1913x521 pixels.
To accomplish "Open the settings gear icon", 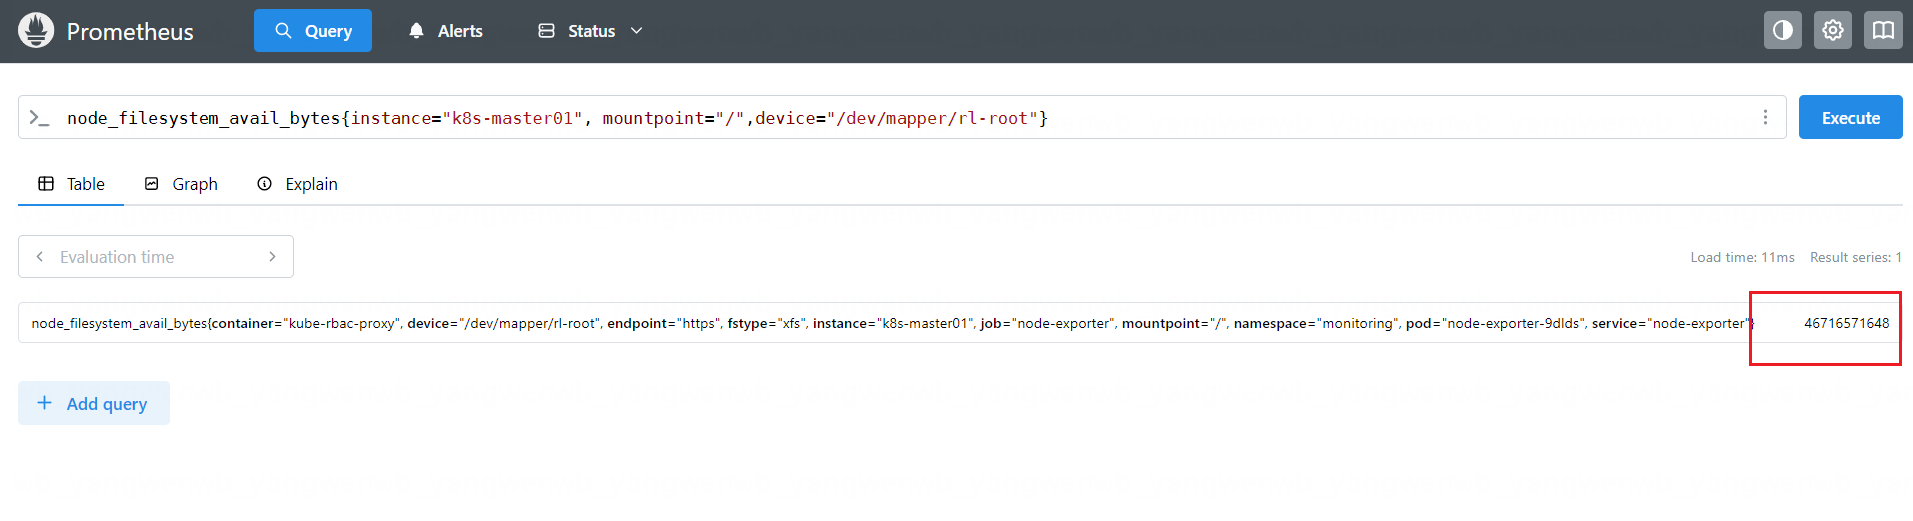I will point(1832,31).
